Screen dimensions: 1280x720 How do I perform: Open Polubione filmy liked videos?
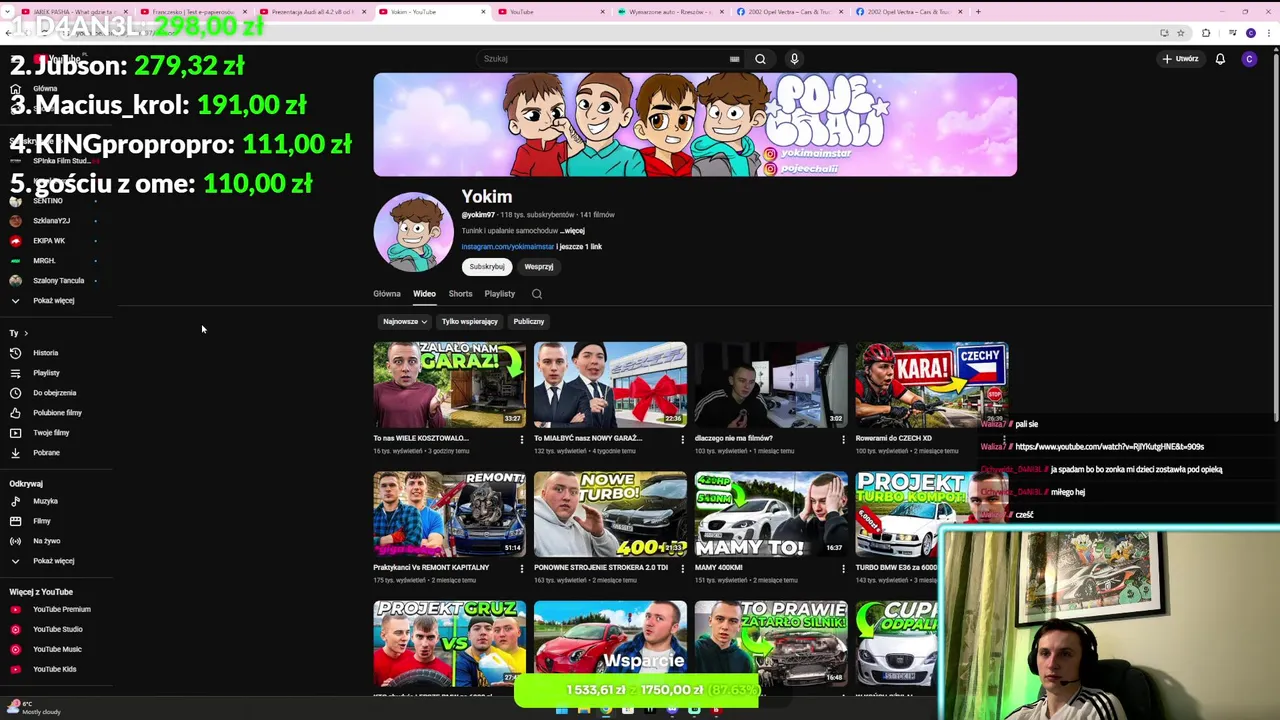coord(57,413)
